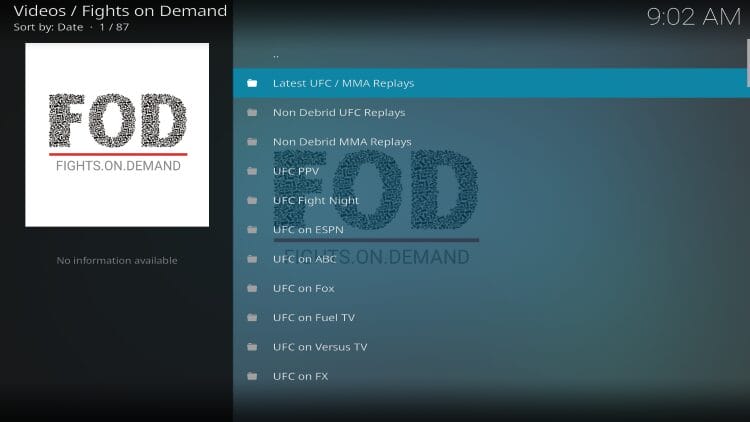Image resolution: width=750 pixels, height=422 pixels.
Task: Click folder icon beside Non Debrid MMA Replays
Action: pos(252,142)
